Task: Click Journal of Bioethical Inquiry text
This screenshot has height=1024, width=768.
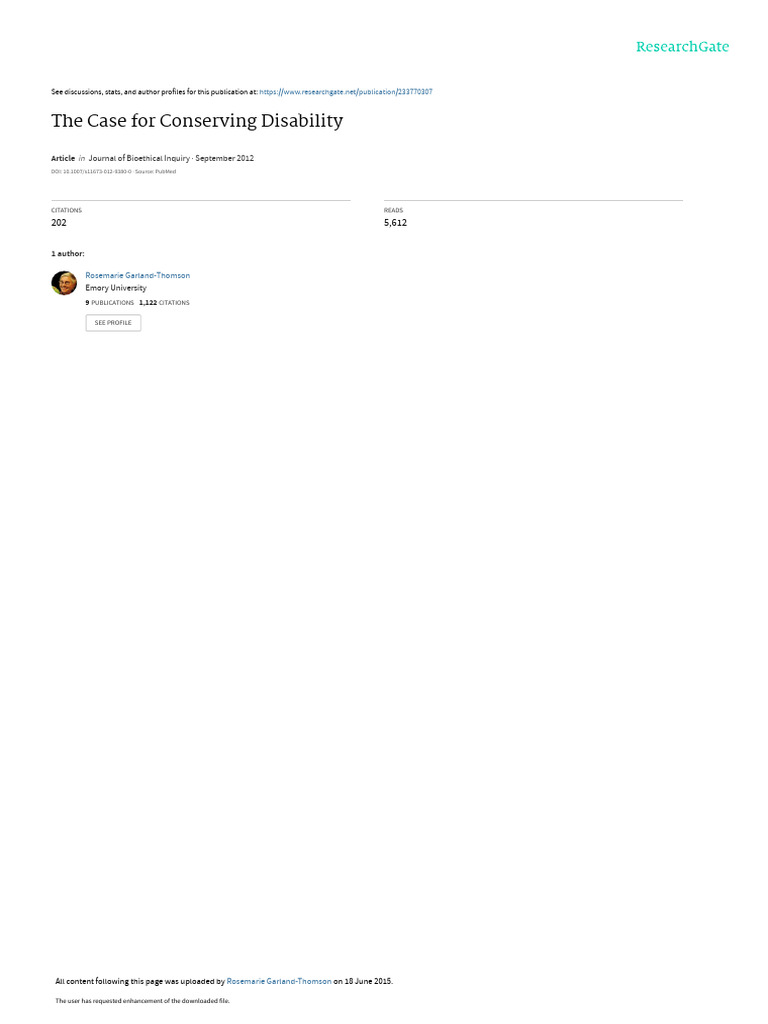Action: click(139, 158)
